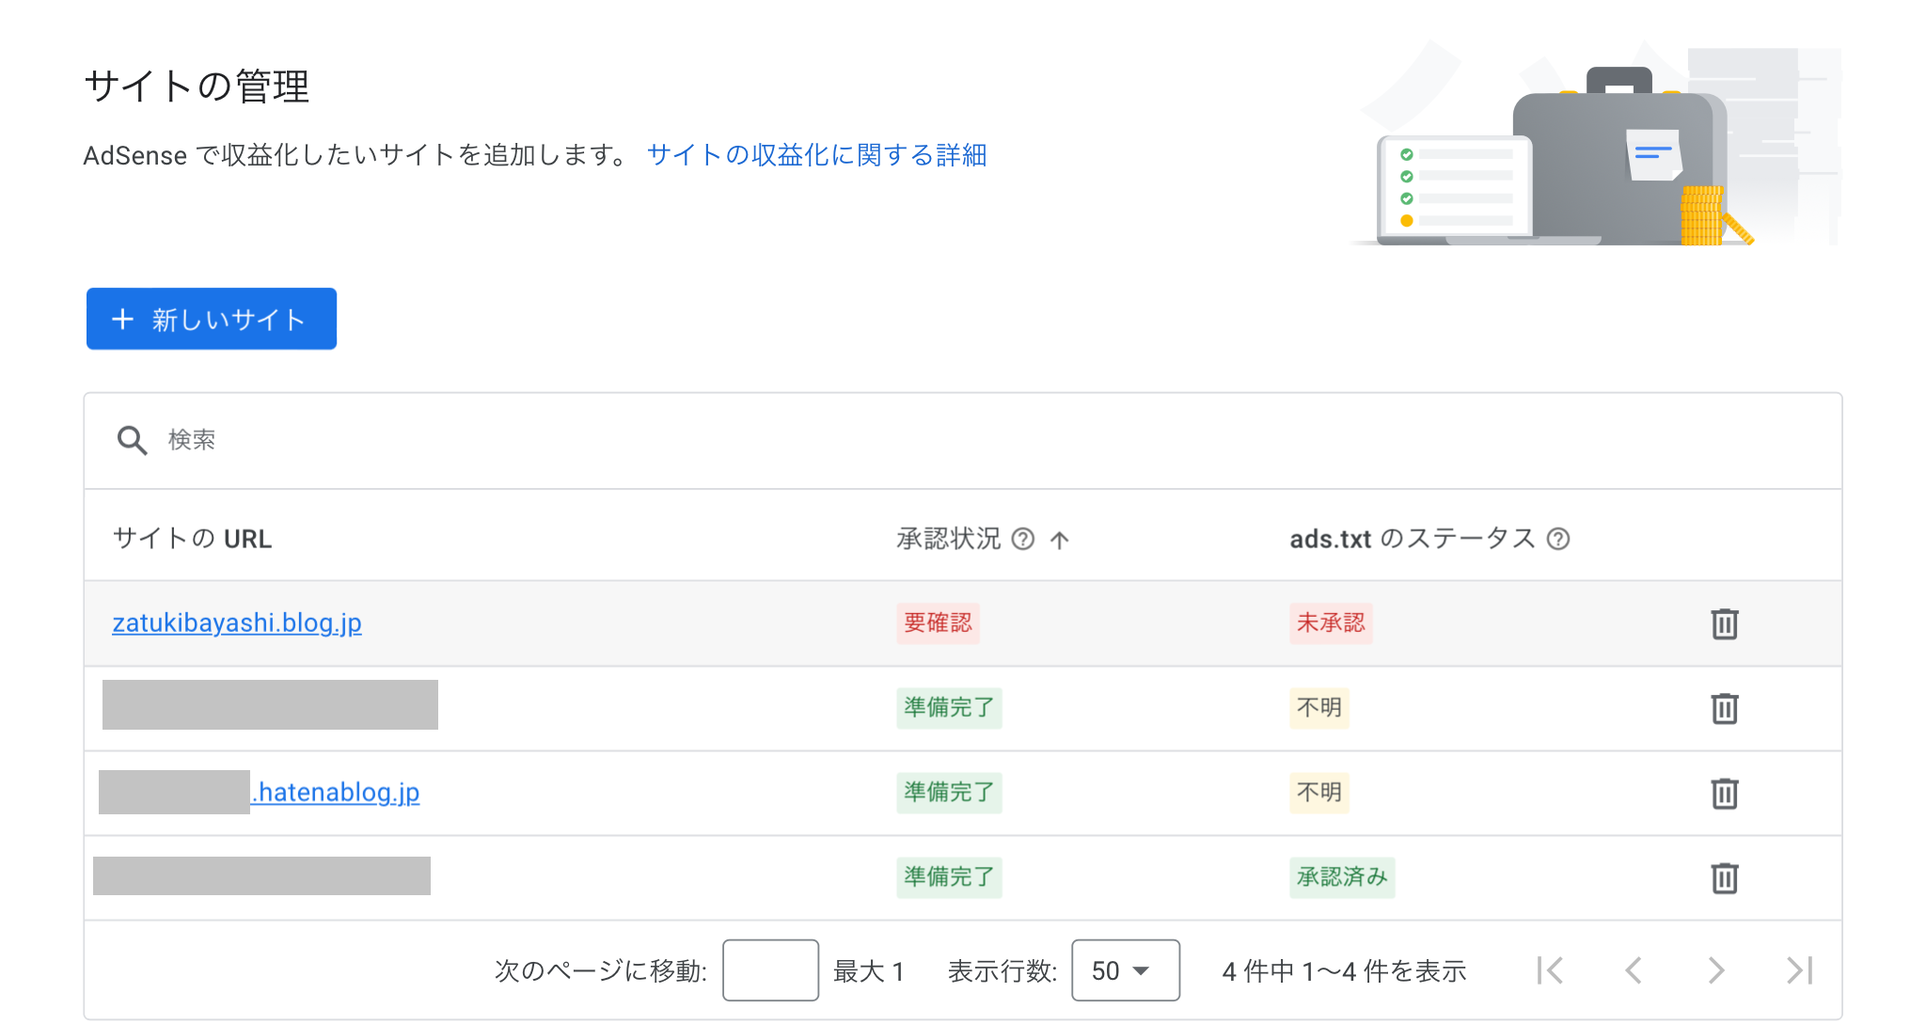The width and height of the screenshot is (1926, 1024).
Task: Go to previous page arrow
Action: (x=1633, y=970)
